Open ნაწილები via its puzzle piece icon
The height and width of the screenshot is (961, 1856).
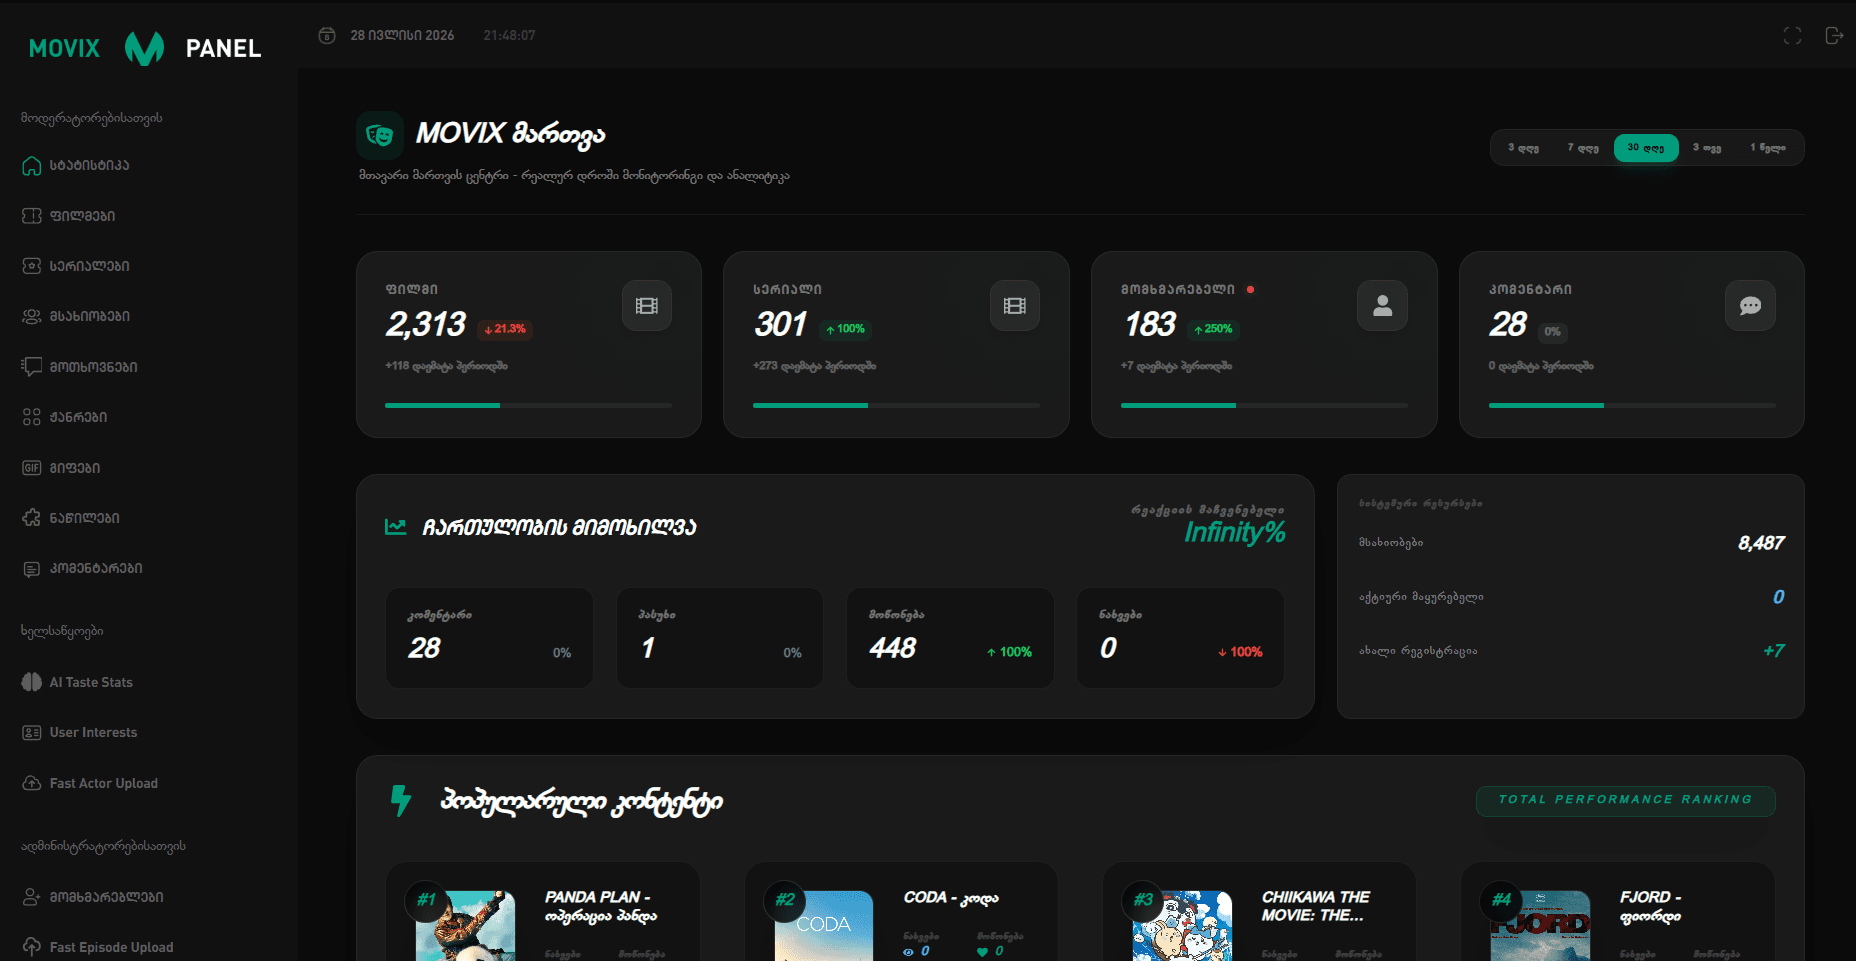[32, 518]
